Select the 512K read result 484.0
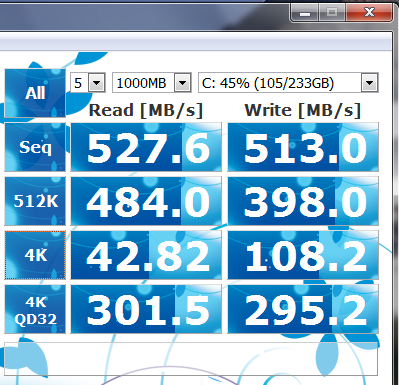 pyautogui.click(x=146, y=201)
